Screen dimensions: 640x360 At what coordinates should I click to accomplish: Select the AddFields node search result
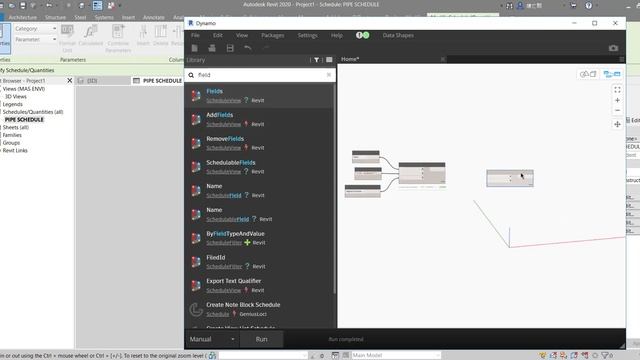[259, 119]
